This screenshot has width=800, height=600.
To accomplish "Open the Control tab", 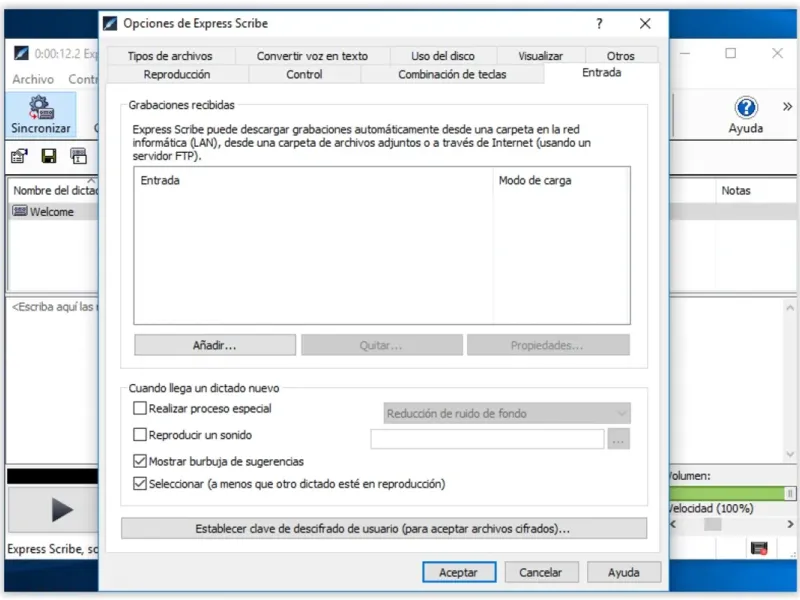I will (304, 74).
